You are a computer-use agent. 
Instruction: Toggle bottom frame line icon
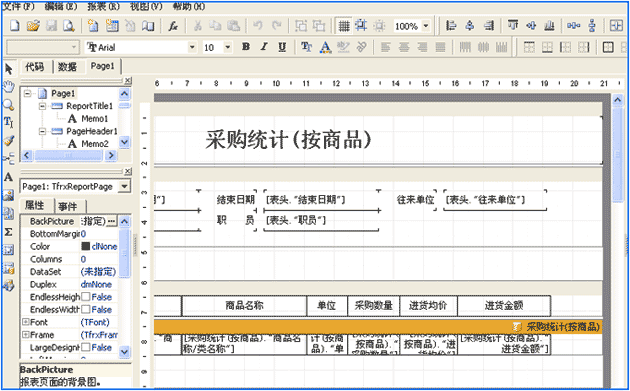click(547, 47)
